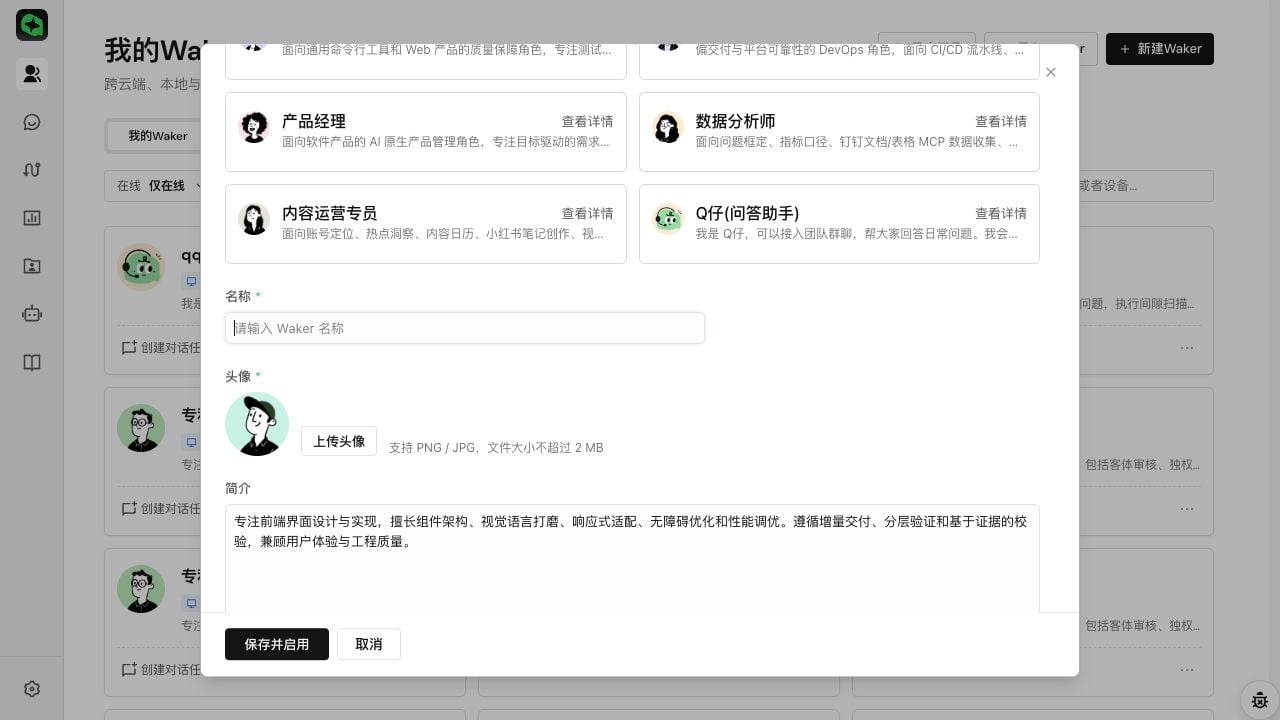Click 创建对话任务 under the green robot card
Image resolution: width=1280 pixels, height=720 pixels.
161,348
